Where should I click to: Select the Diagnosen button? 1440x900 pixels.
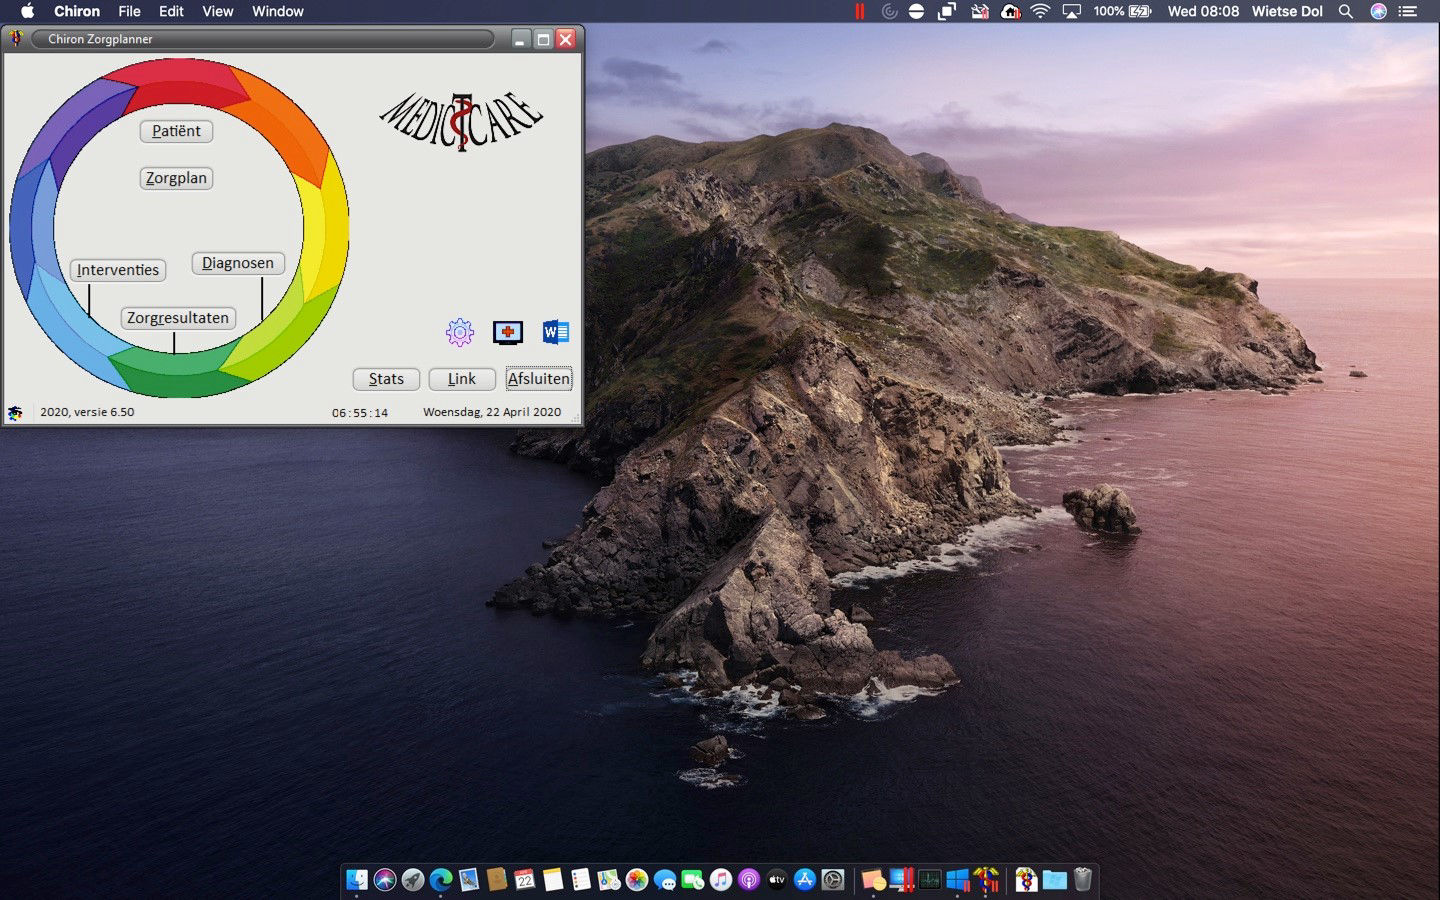click(x=238, y=263)
